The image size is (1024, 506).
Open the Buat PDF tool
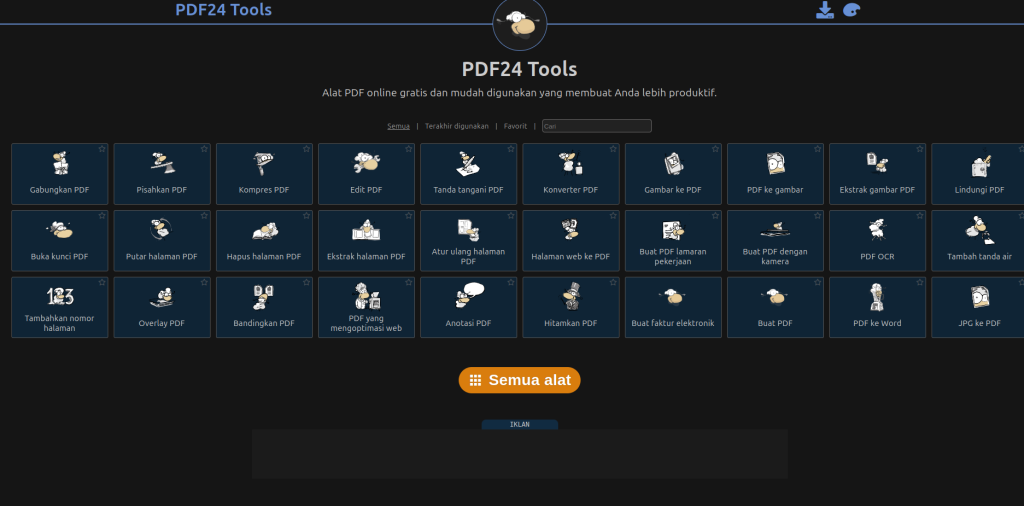tap(775, 307)
